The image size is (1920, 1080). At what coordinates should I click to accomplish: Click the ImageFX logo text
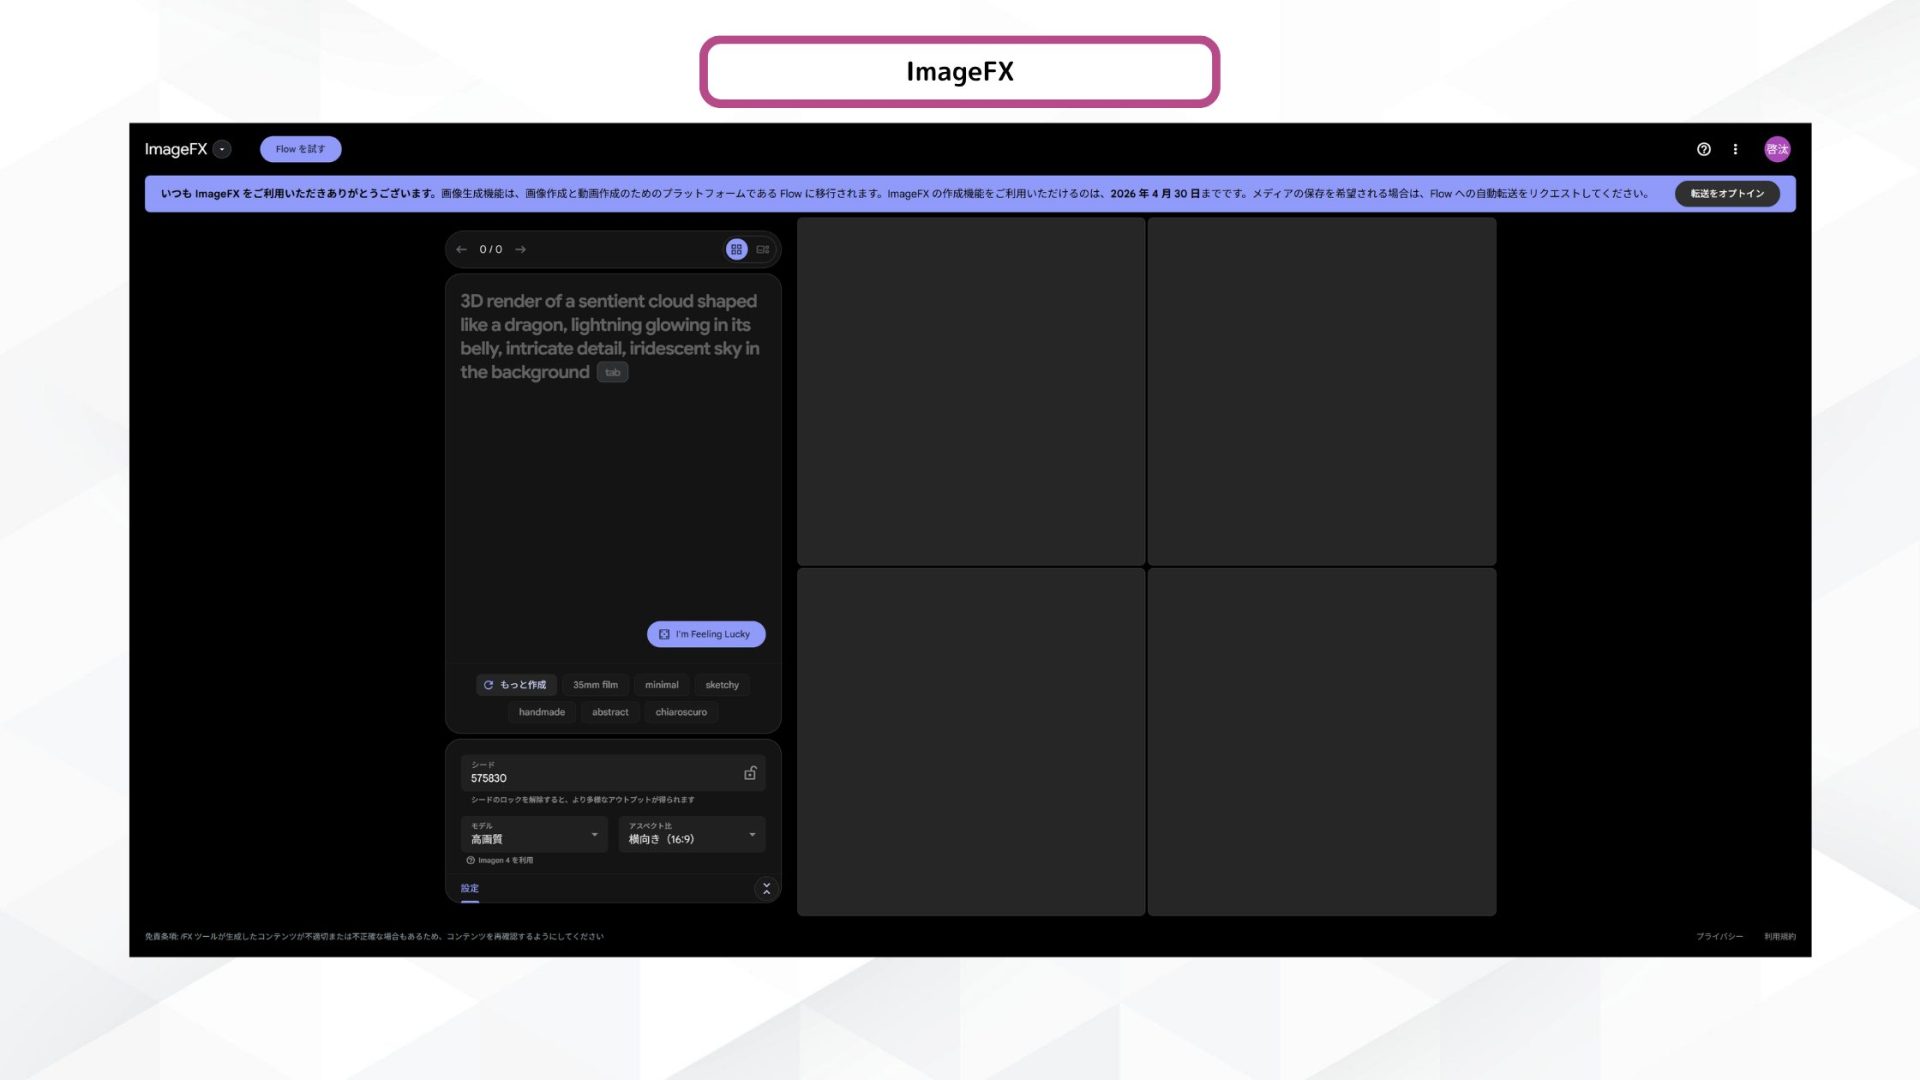click(176, 149)
